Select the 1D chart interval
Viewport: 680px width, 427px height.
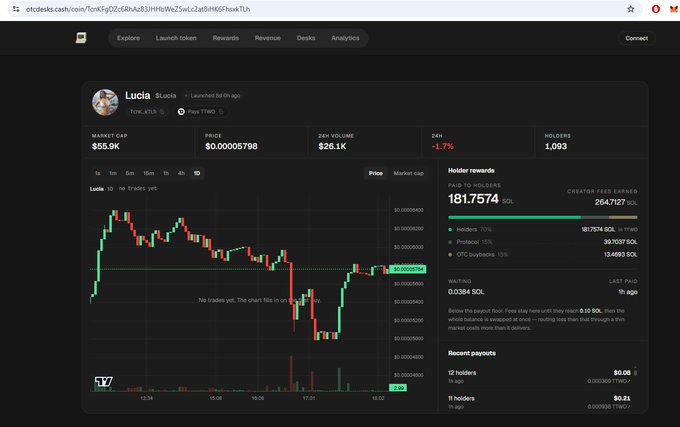pos(197,173)
